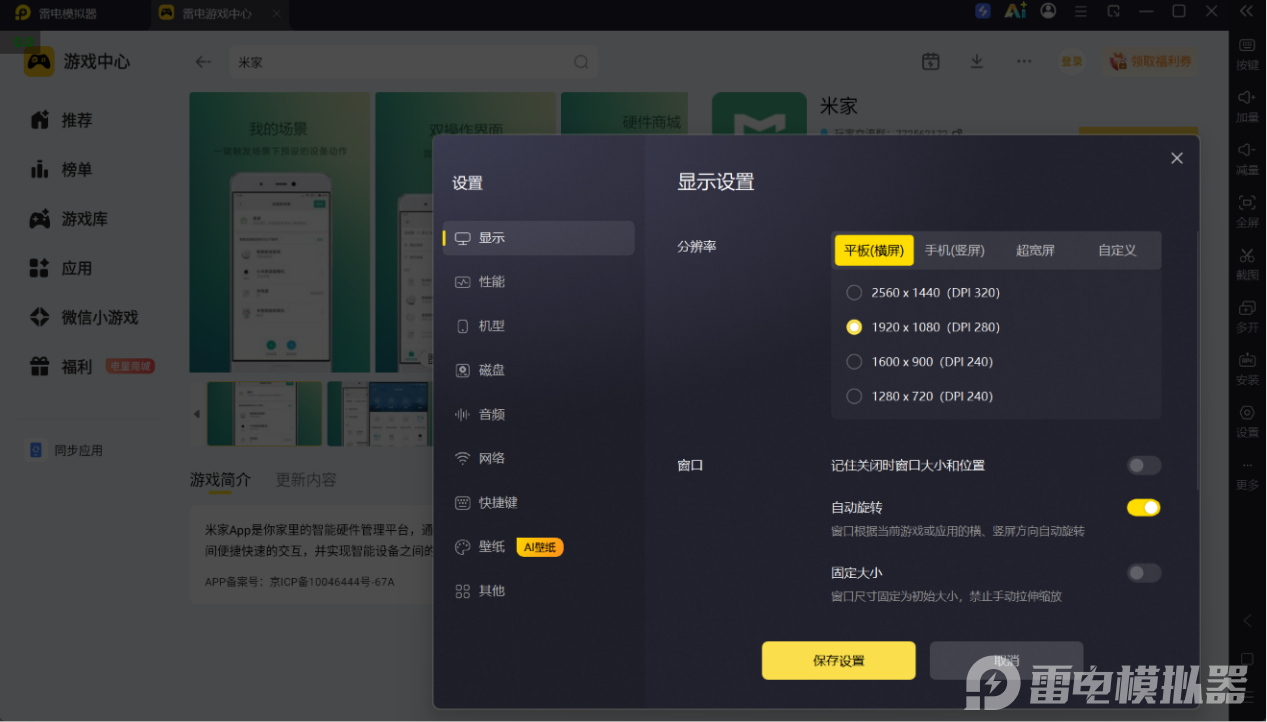Click the back arrow beside search box
The width and height of the screenshot is (1267, 722).
[x=203, y=62]
